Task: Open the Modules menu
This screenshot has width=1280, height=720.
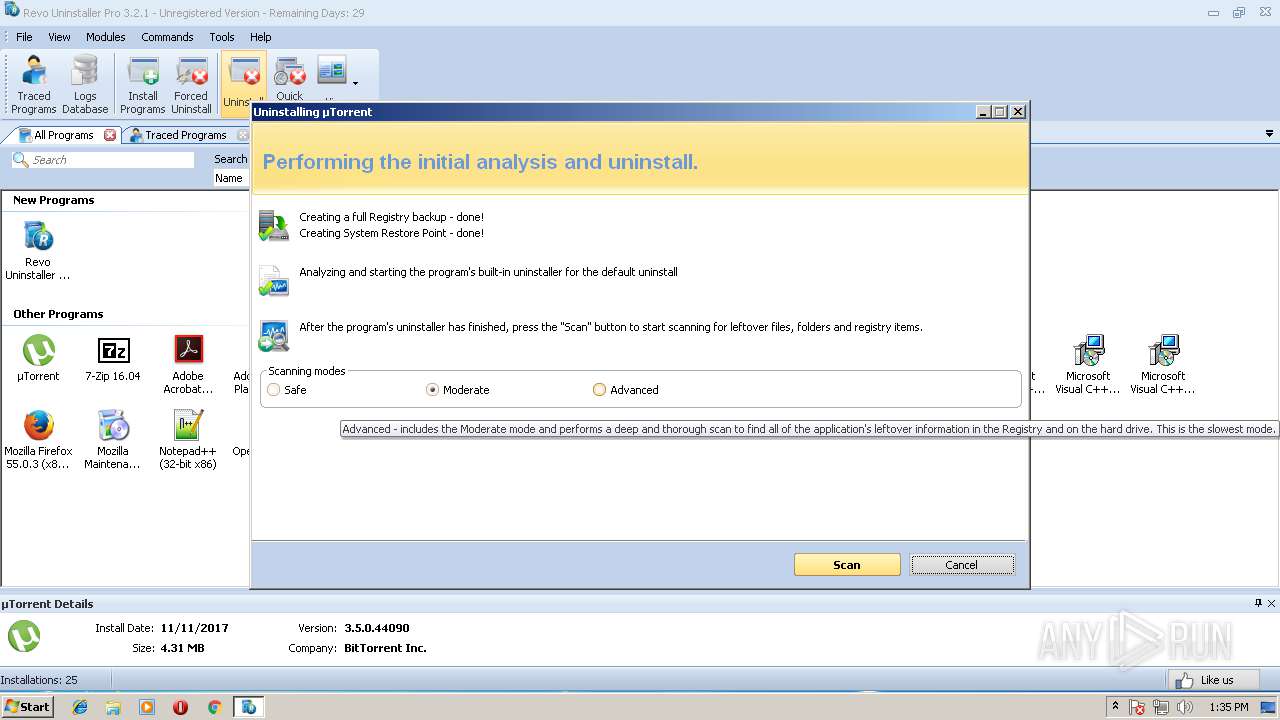Action: tap(105, 37)
